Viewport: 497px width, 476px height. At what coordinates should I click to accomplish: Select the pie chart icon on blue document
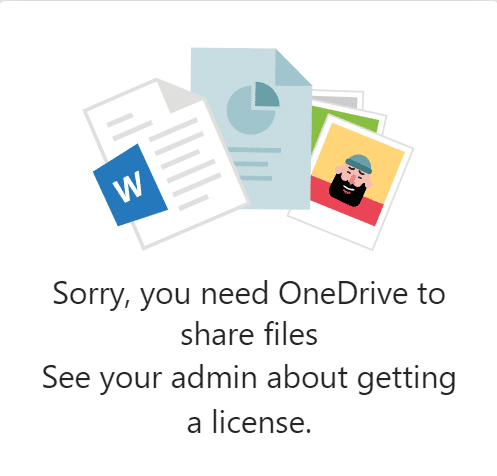253,108
